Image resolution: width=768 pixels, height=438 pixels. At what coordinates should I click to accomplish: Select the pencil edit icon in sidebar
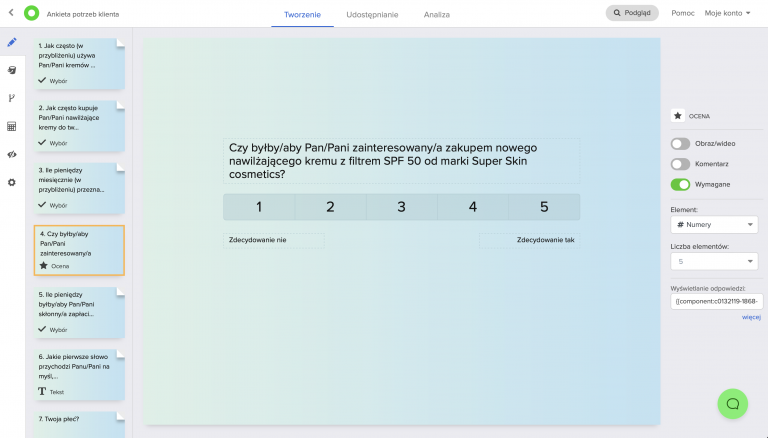point(12,43)
